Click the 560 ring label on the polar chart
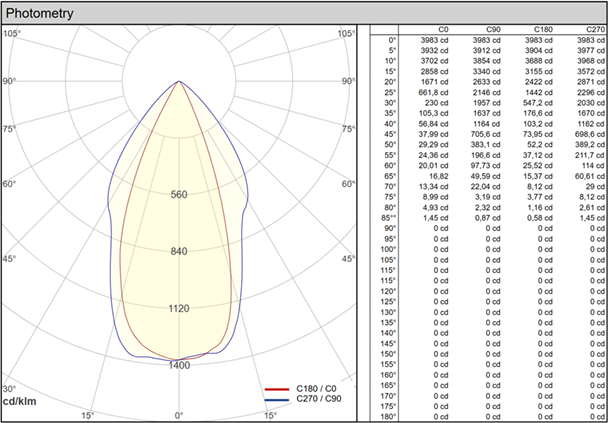Image resolution: width=608 pixels, height=423 pixels. (x=179, y=194)
